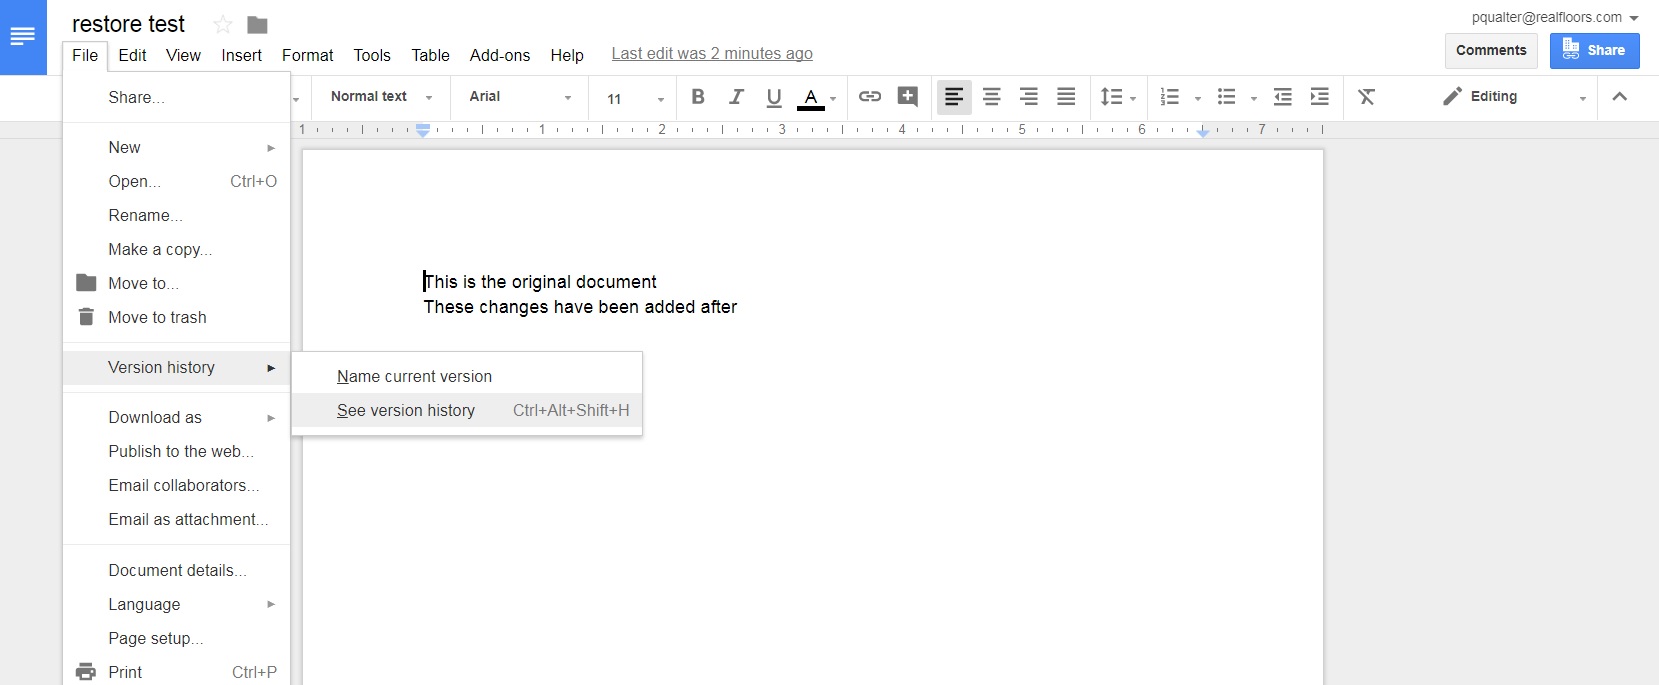This screenshot has width=1659, height=685.
Task: Decrease the indent
Action: (1283, 97)
